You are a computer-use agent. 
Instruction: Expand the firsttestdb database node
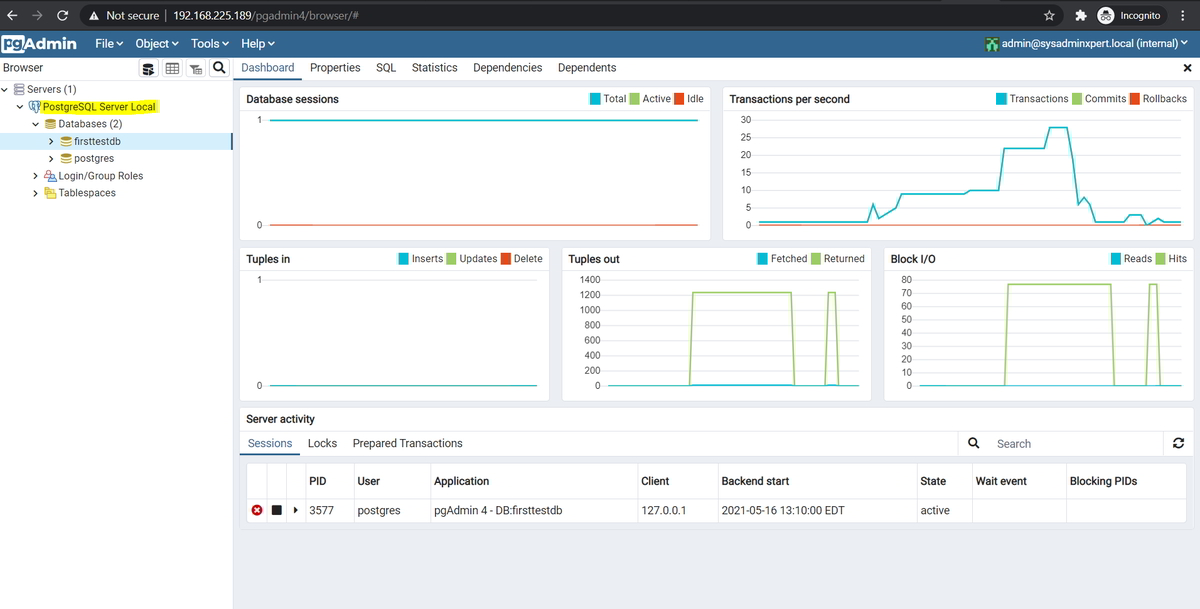51,142
